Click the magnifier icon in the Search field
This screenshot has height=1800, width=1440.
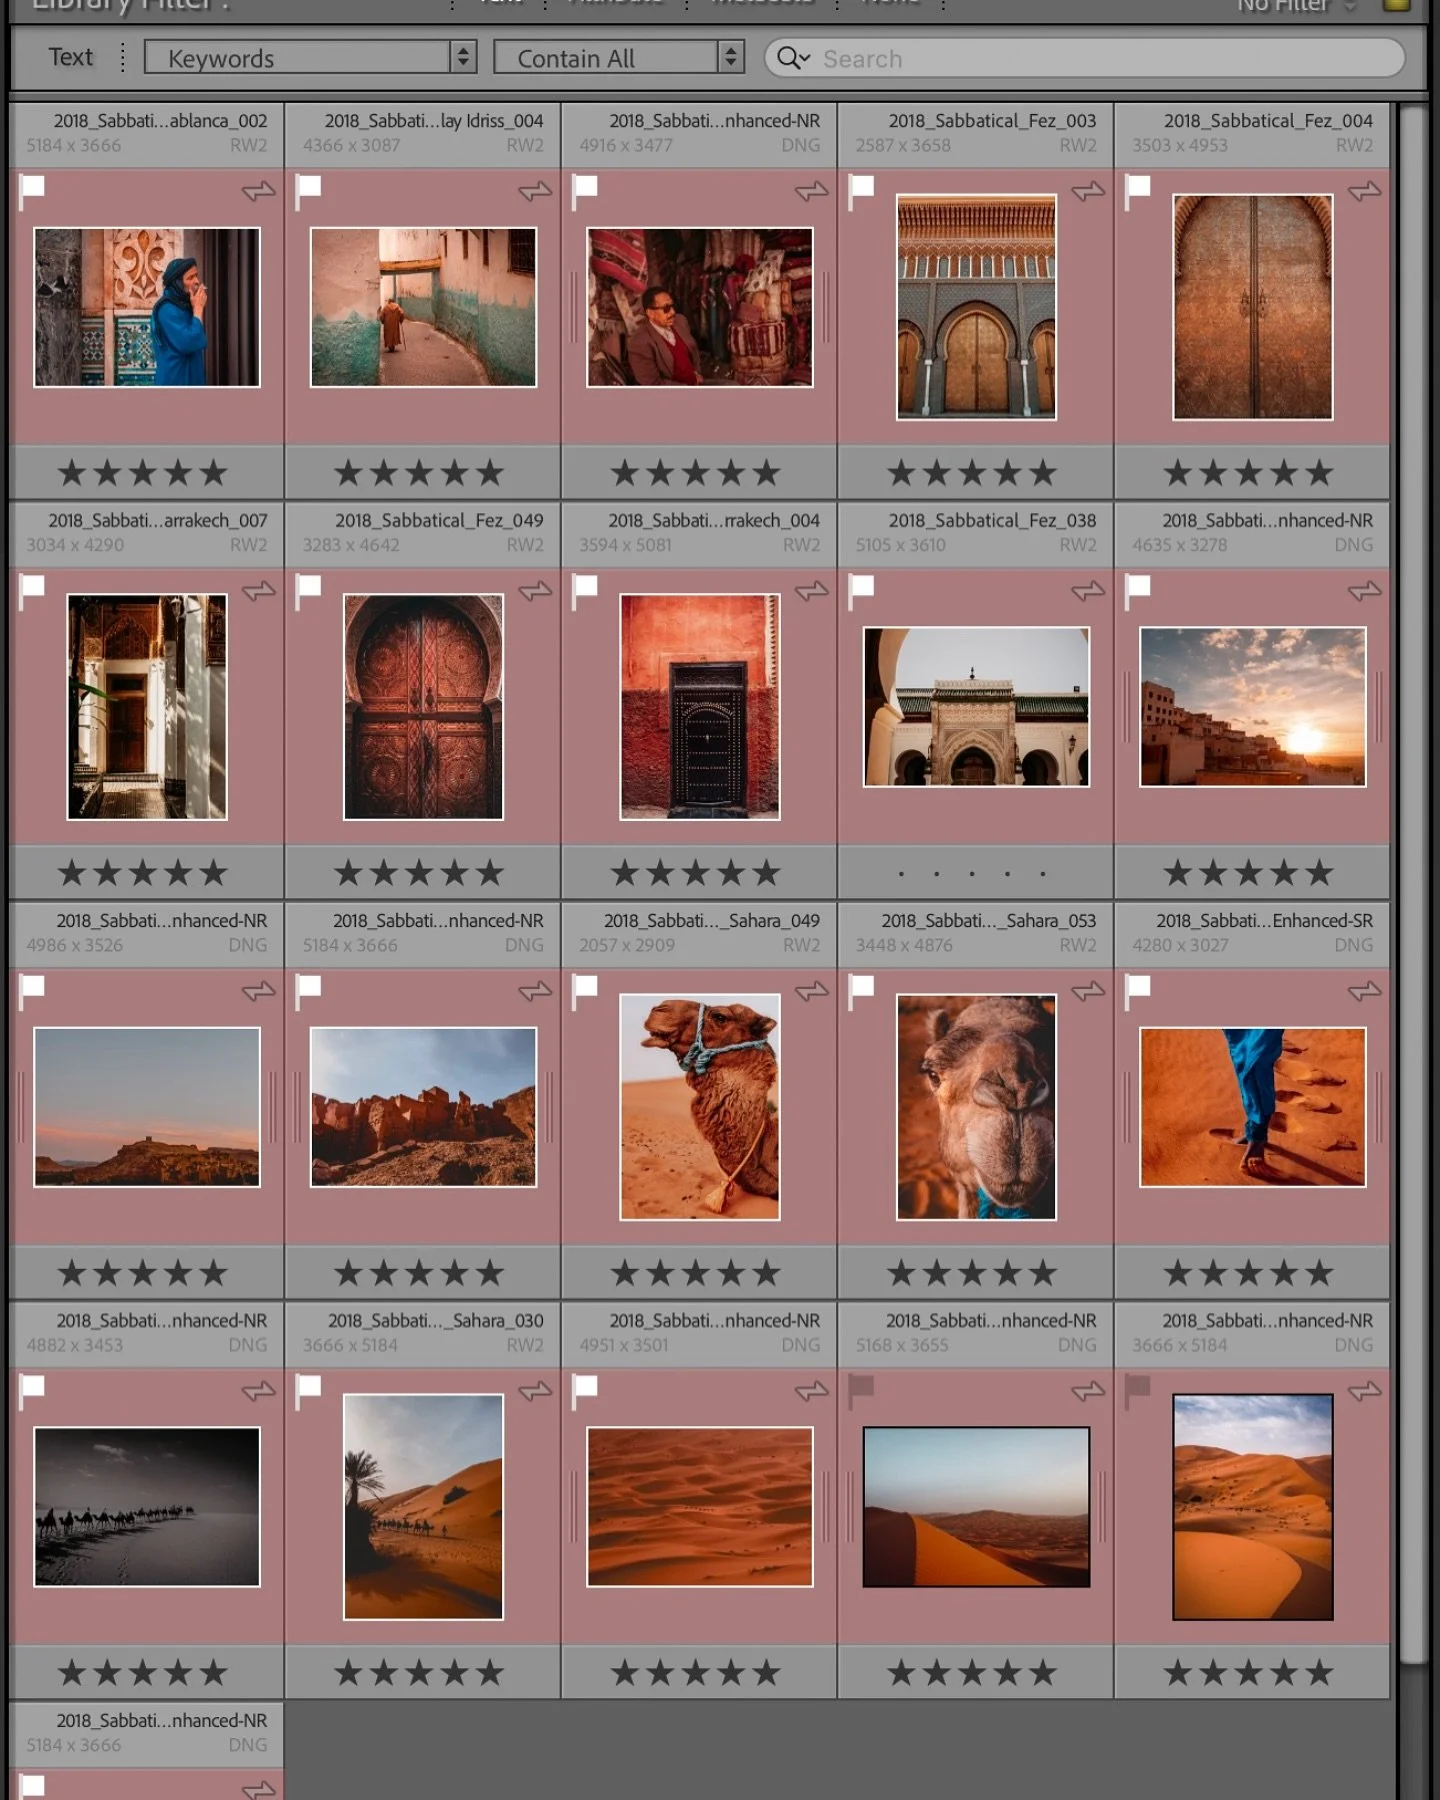click(x=793, y=58)
